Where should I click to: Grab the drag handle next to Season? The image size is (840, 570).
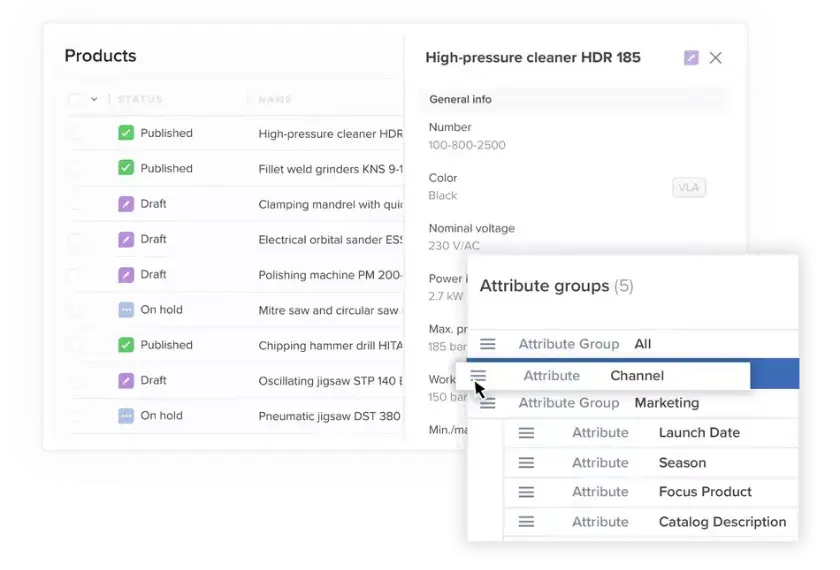click(x=526, y=463)
